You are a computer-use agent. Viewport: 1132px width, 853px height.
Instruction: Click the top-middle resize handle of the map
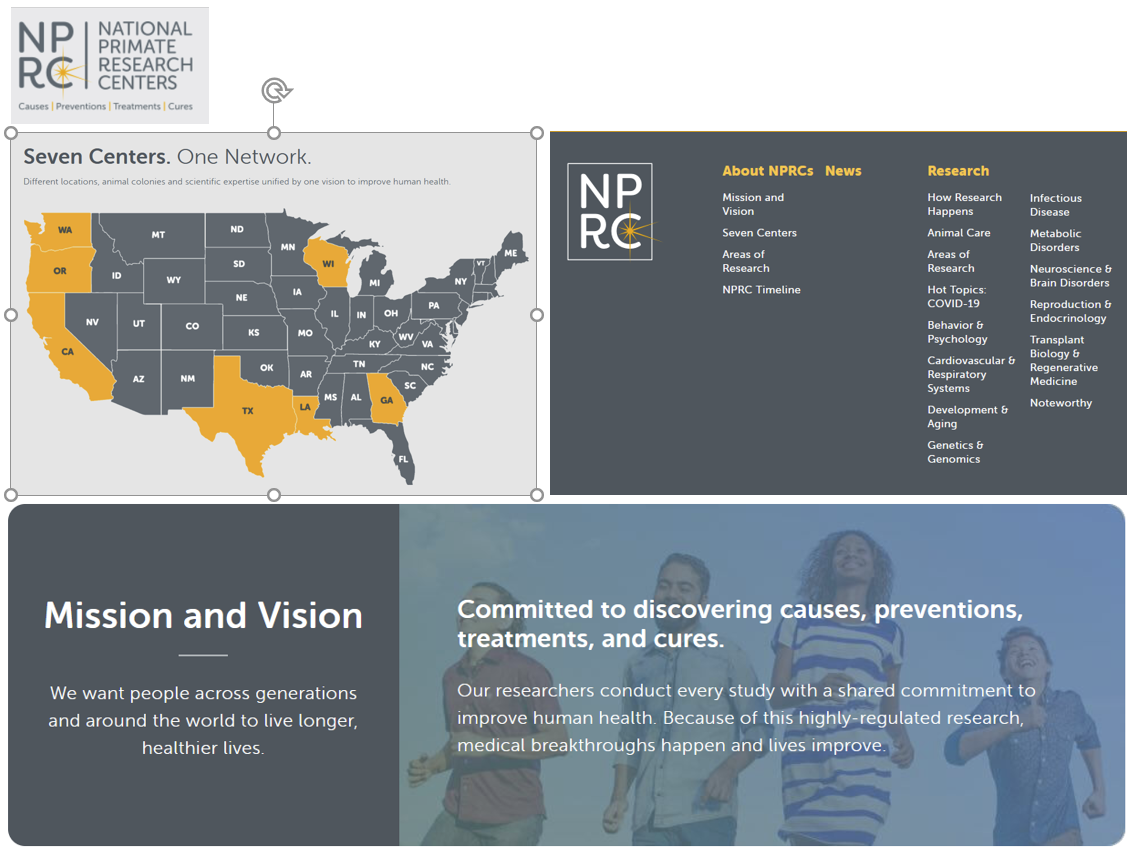click(x=274, y=133)
